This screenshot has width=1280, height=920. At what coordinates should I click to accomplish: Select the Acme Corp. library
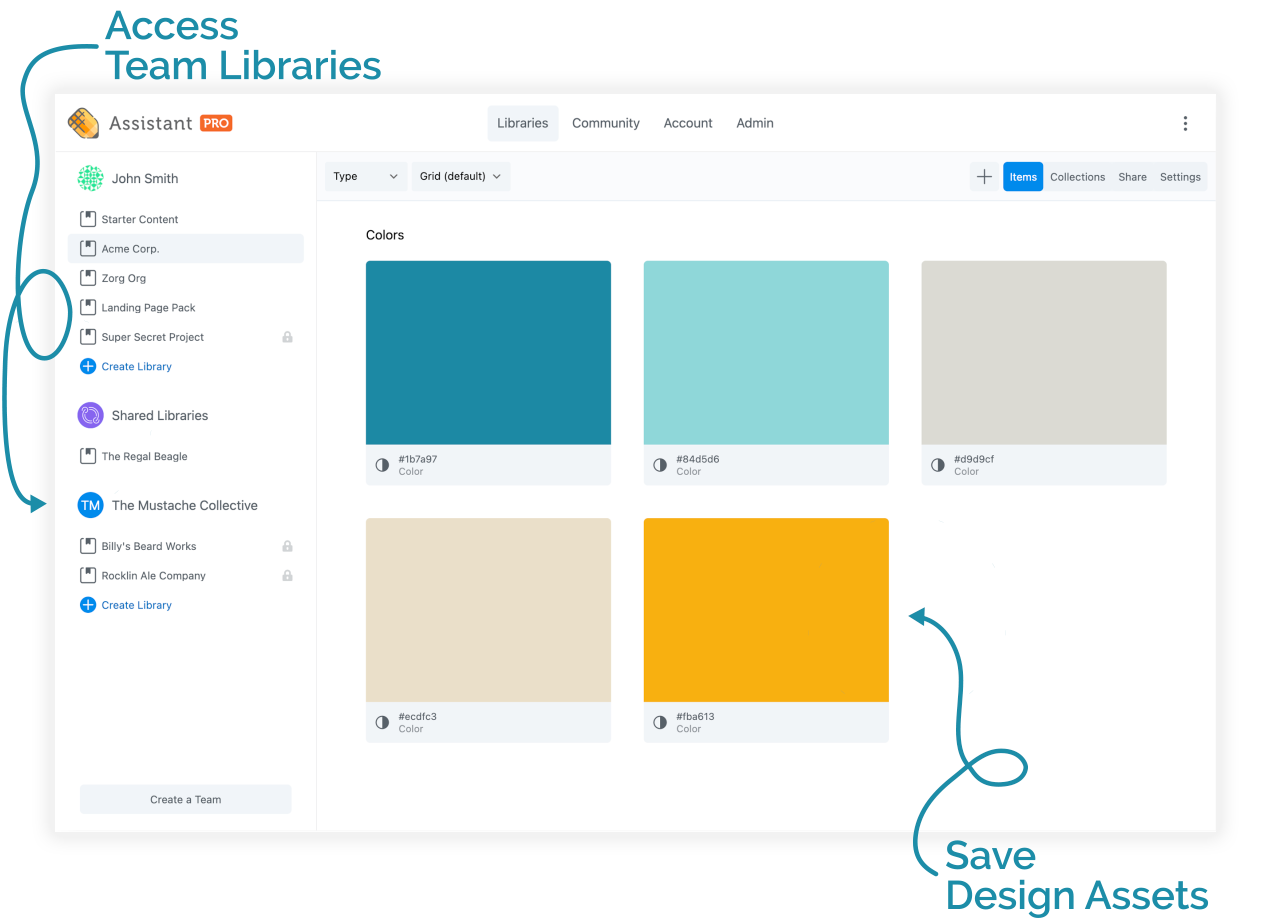tap(186, 249)
